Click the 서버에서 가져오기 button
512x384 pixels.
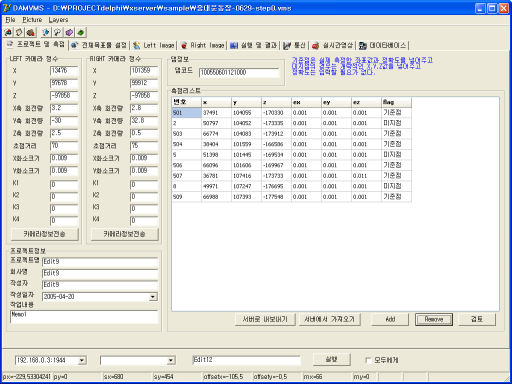[329, 319]
